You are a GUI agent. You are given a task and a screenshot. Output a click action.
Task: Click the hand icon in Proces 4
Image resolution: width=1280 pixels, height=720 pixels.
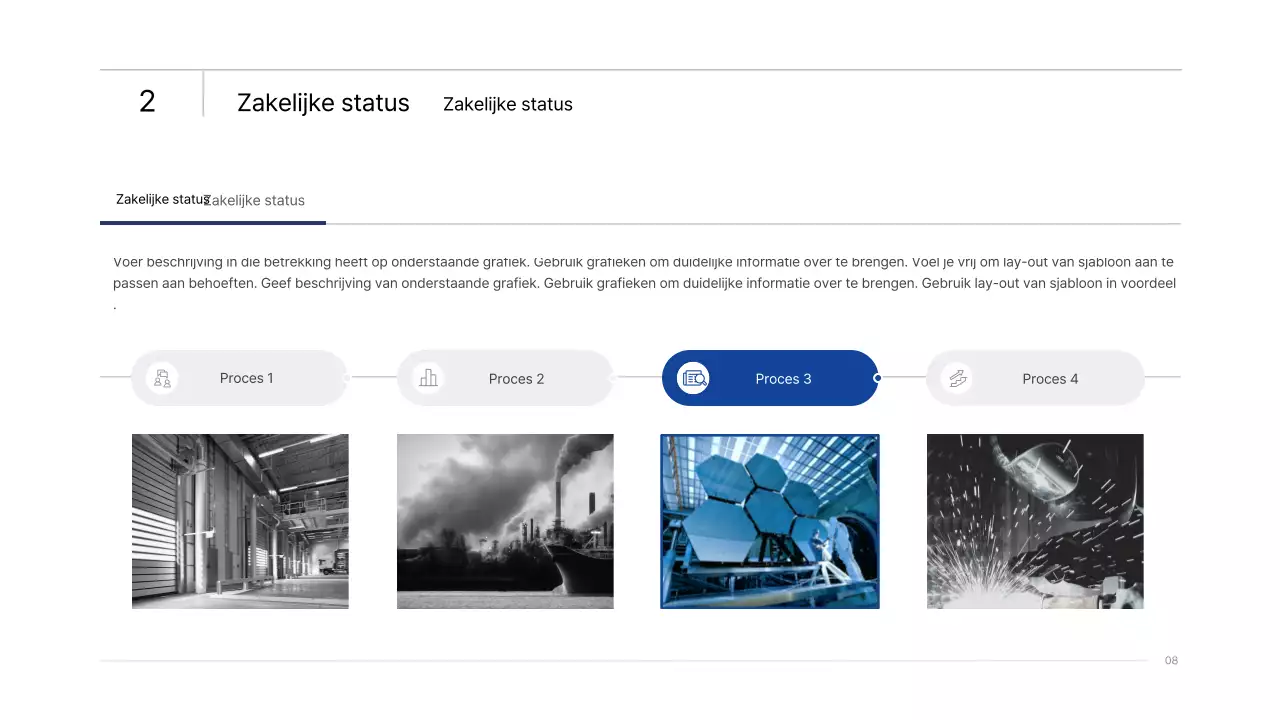click(x=958, y=378)
